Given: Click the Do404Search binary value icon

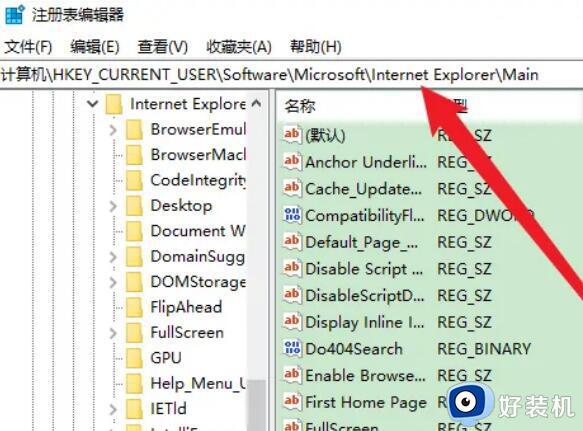Looking at the screenshot, I should [292, 349].
